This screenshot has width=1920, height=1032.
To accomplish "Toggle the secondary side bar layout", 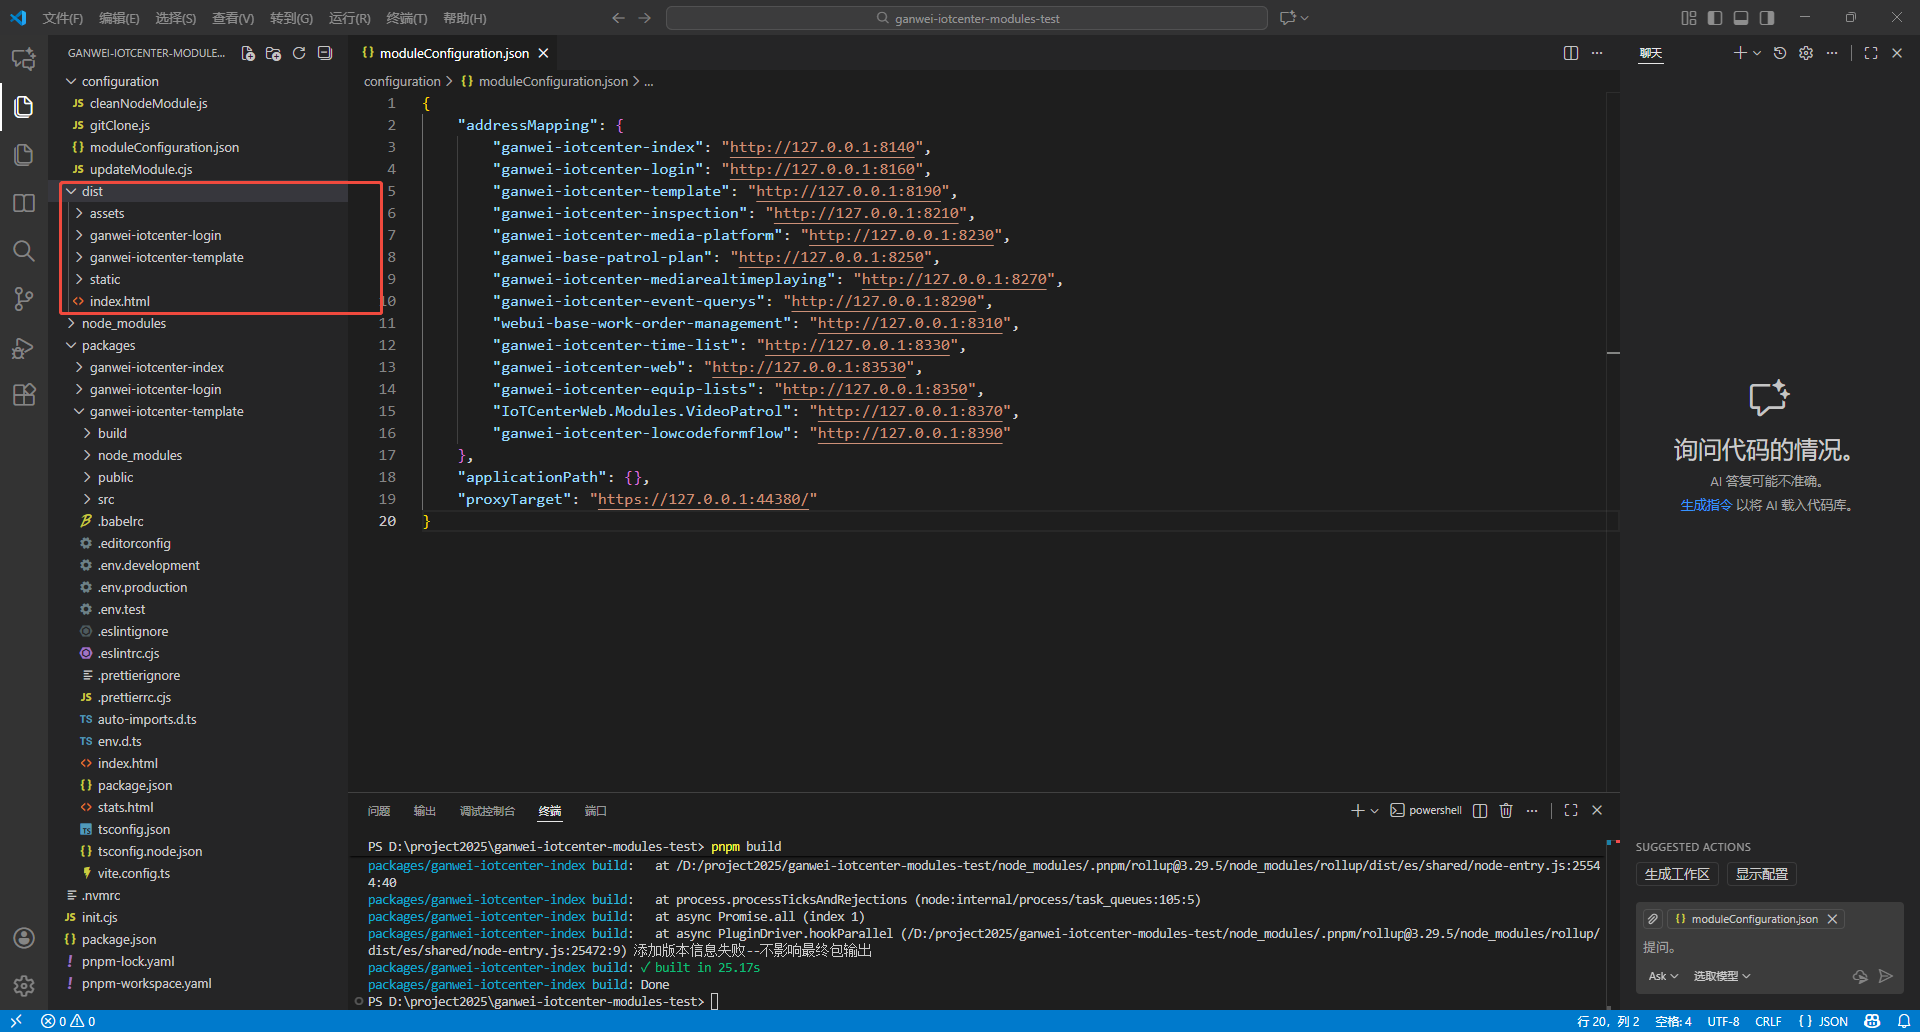I will pos(1767,18).
